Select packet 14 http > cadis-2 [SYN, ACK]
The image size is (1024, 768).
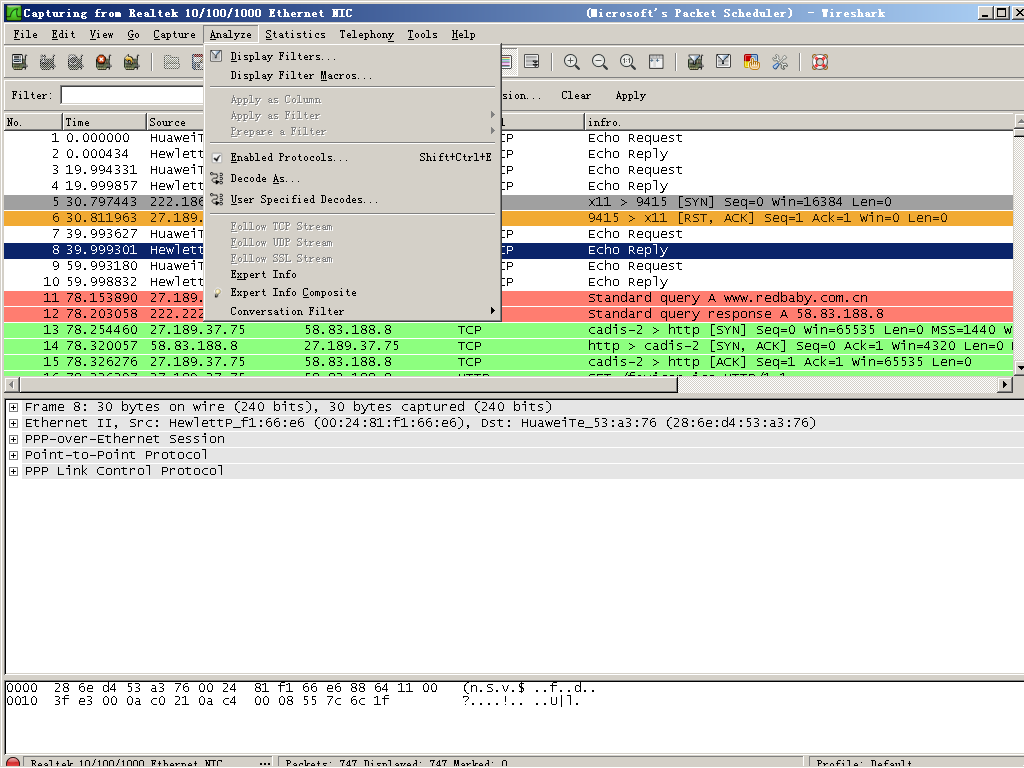[509, 346]
